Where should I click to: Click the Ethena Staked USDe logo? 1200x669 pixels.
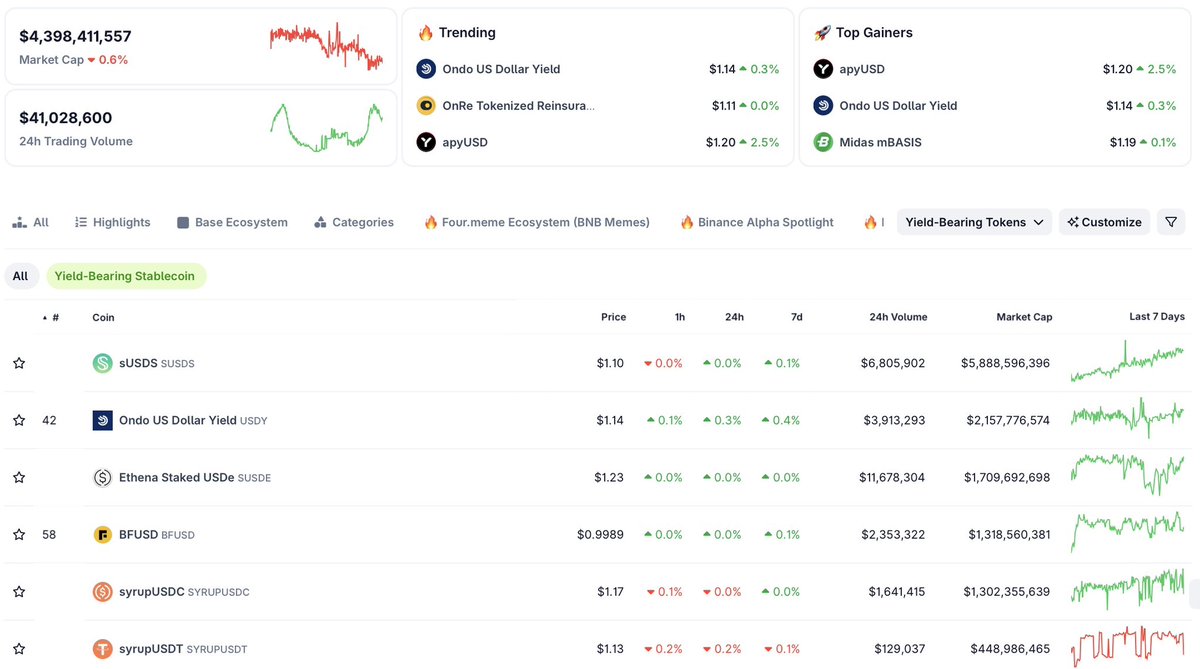click(x=102, y=478)
